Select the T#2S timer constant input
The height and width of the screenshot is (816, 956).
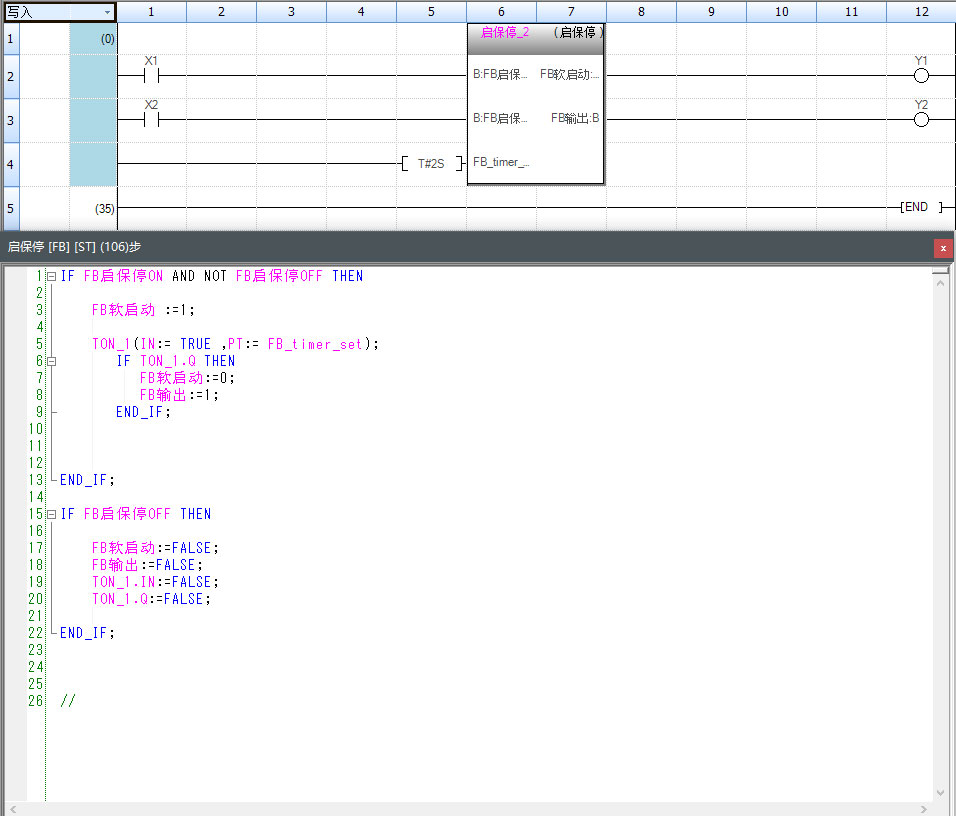click(x=431, y=163)
